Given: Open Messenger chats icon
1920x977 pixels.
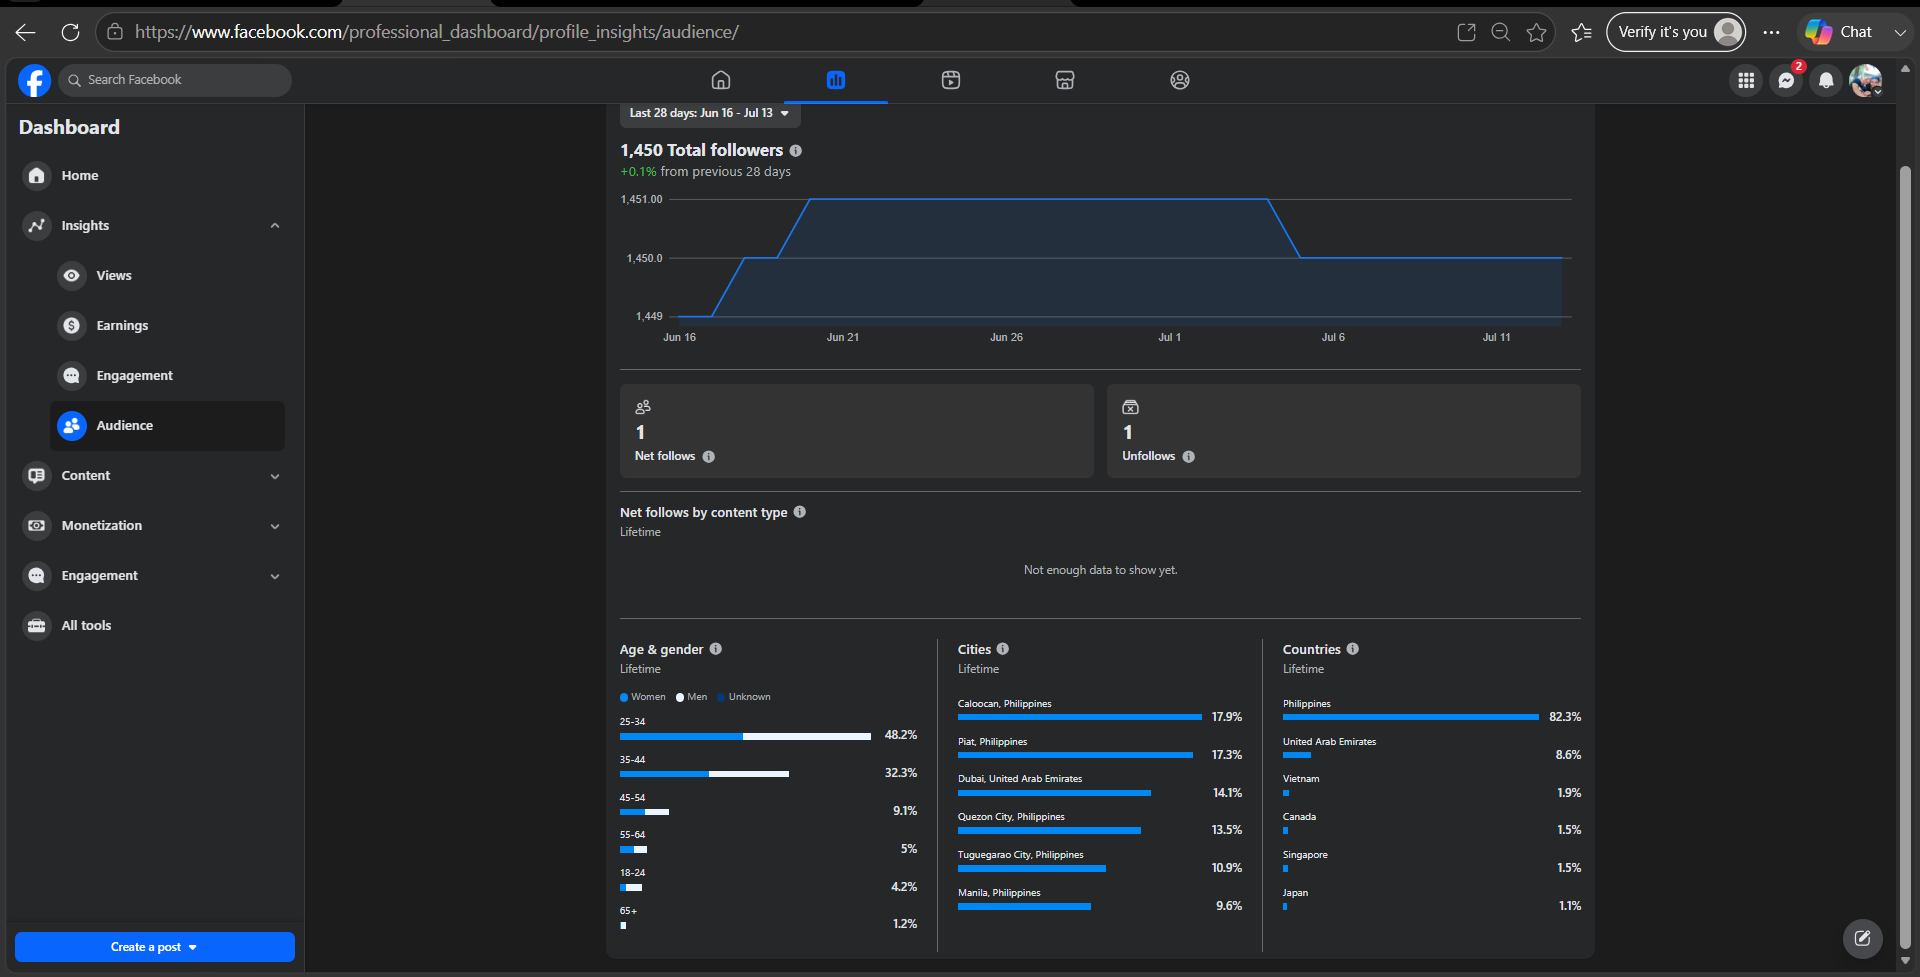Looking at the screenshot, I should click(x=1786, y=81).
